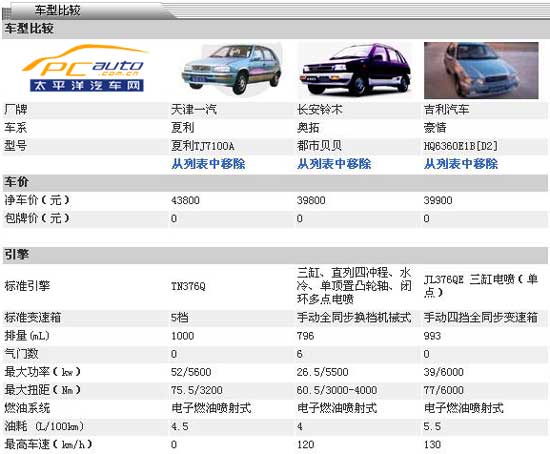Click the 厂牌 row label
Viewport: 550px width, 454px height.
[x=15, y=110]
